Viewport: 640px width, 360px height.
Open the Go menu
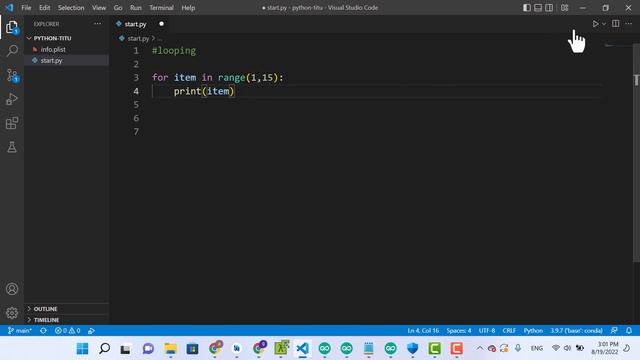click(118, 8)
